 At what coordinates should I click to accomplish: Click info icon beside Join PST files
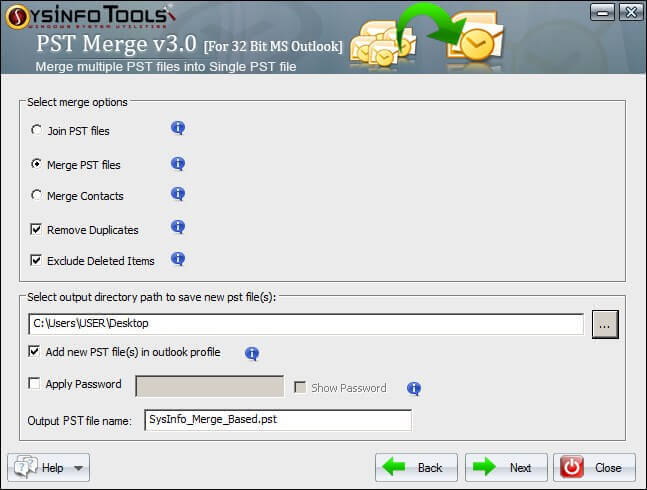click(178, 128)
